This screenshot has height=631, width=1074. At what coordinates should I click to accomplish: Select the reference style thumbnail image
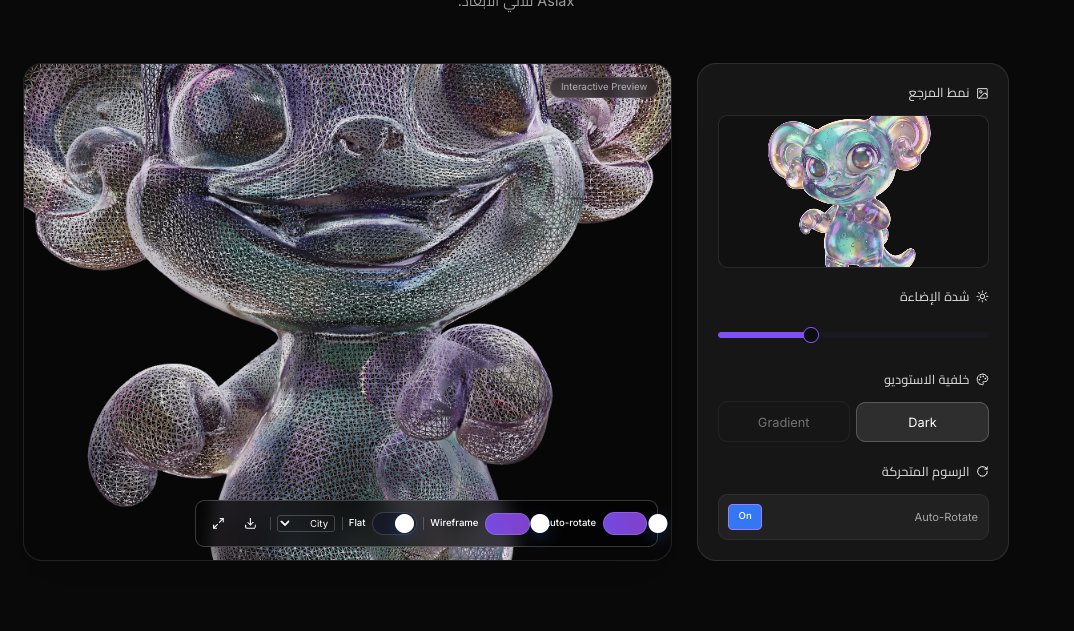point(853,191)
